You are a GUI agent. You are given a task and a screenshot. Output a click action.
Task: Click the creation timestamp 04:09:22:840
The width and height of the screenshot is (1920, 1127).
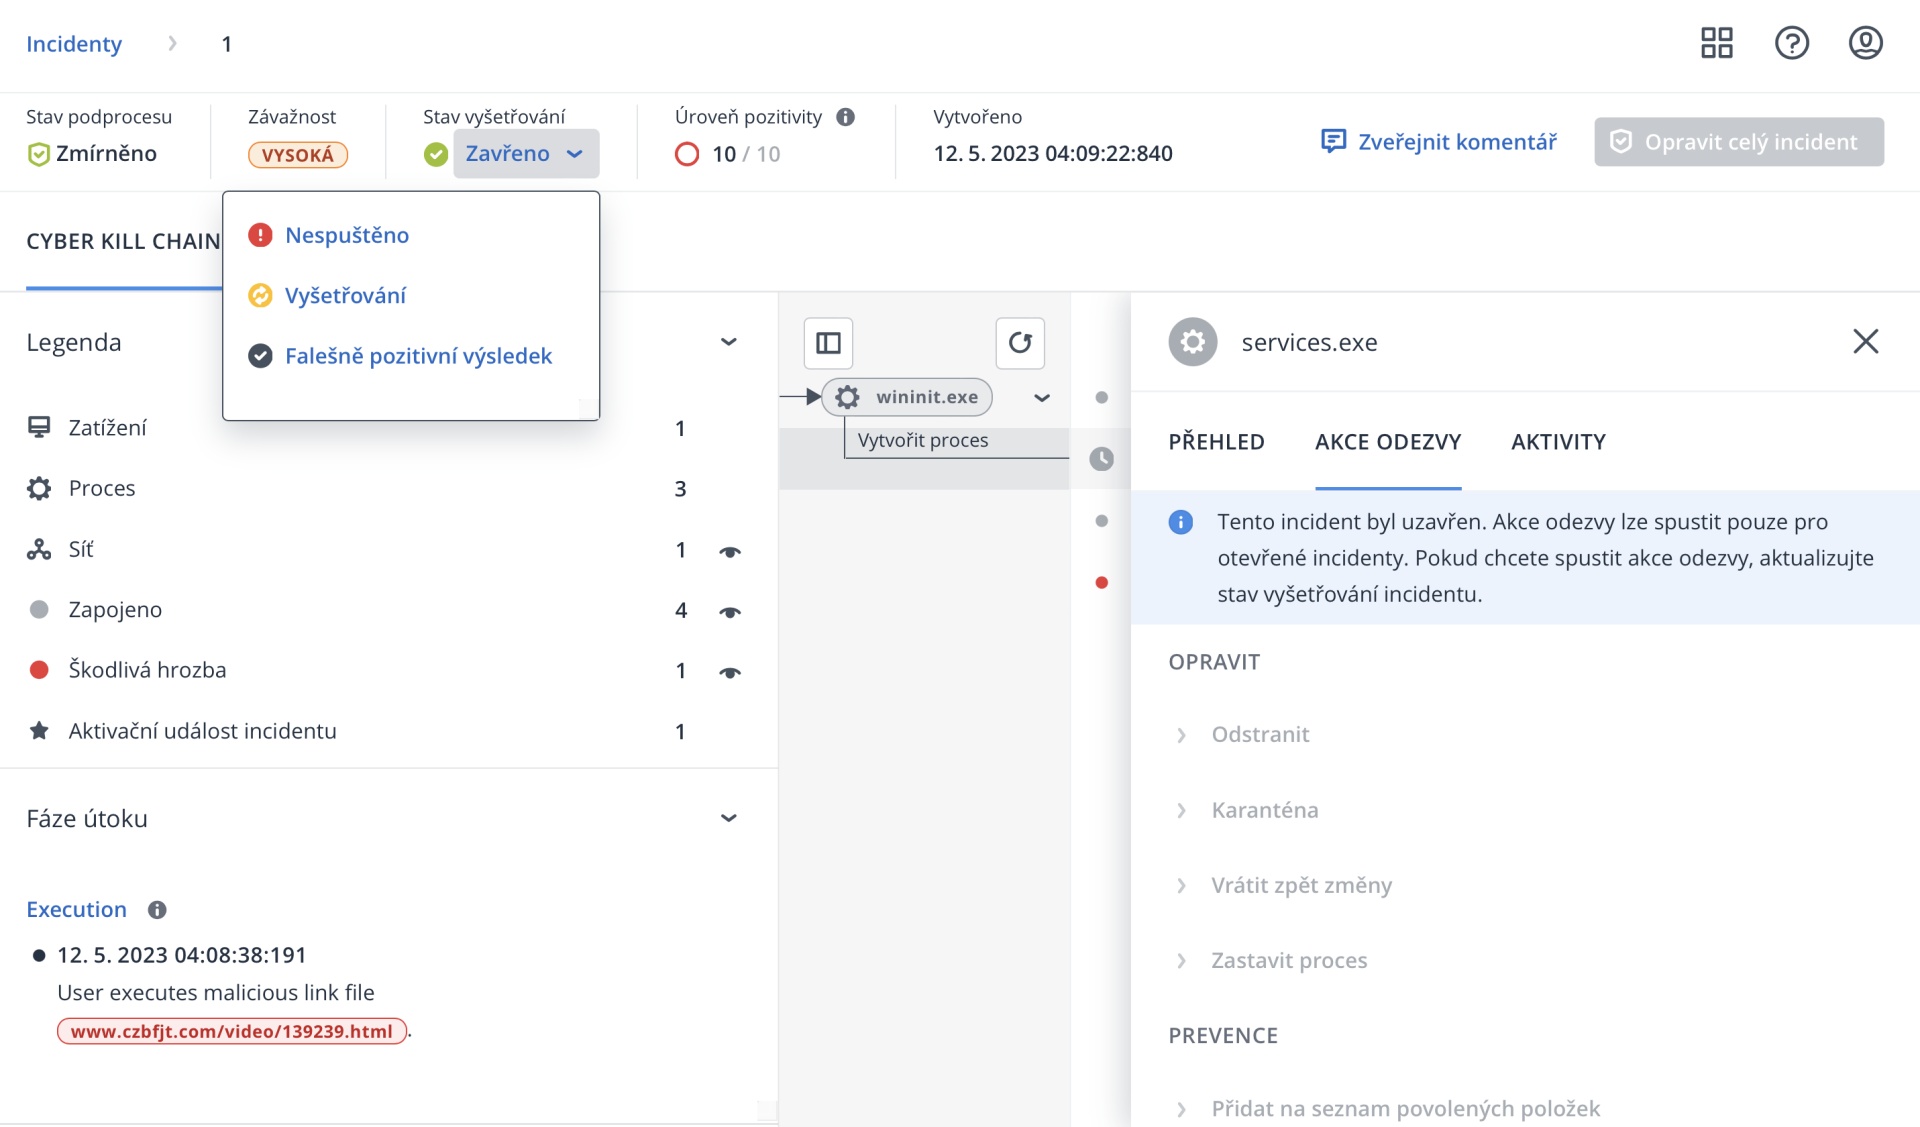(1053, 154)
